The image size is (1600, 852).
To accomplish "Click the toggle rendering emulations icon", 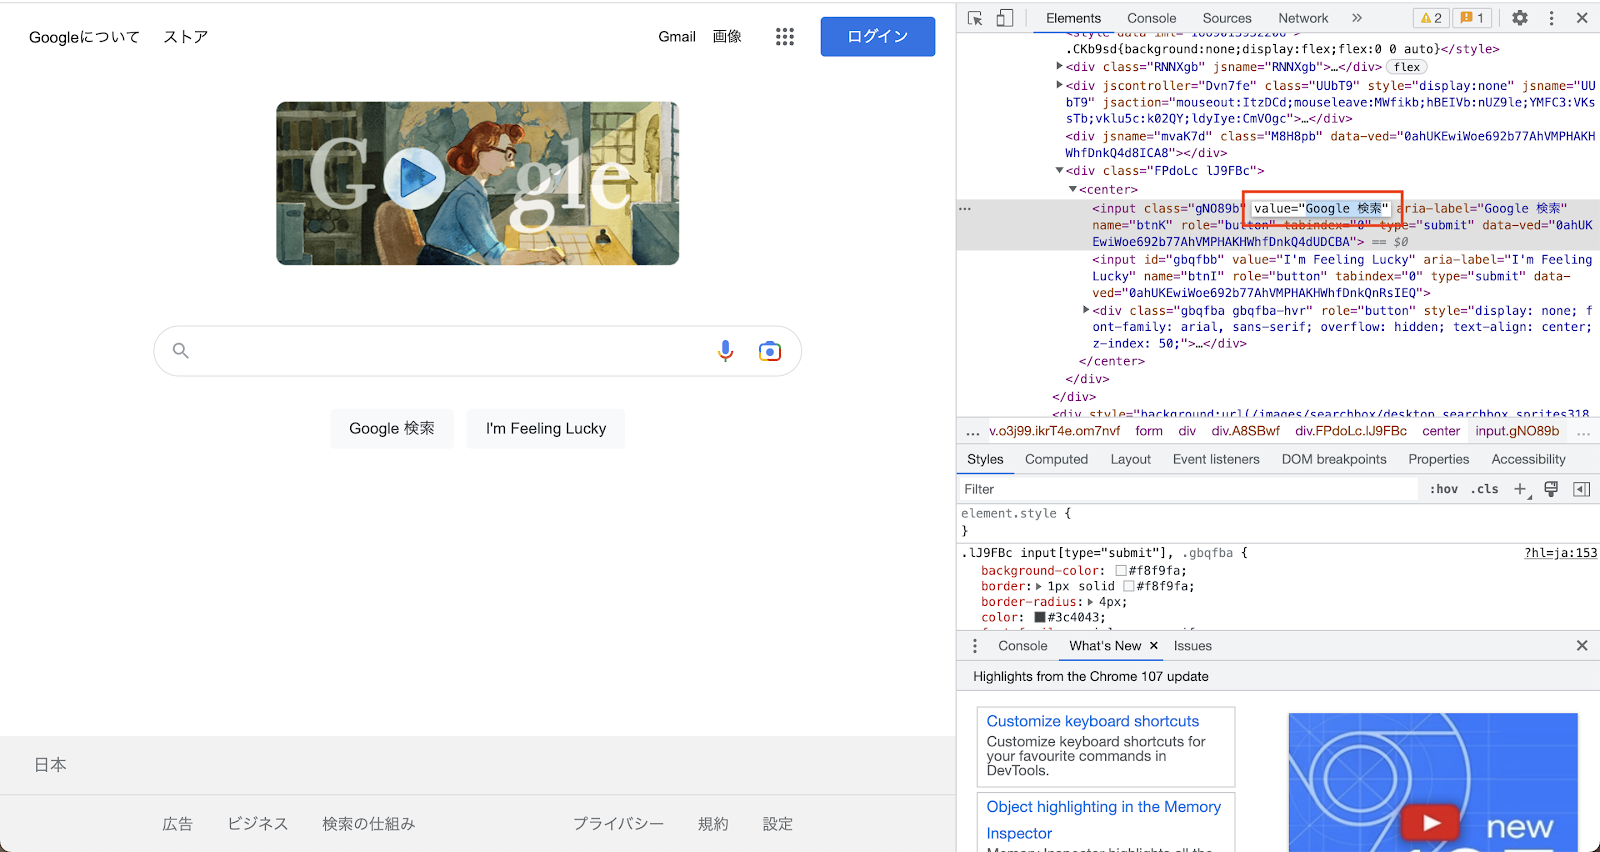I will click(x=1551, y=489).
